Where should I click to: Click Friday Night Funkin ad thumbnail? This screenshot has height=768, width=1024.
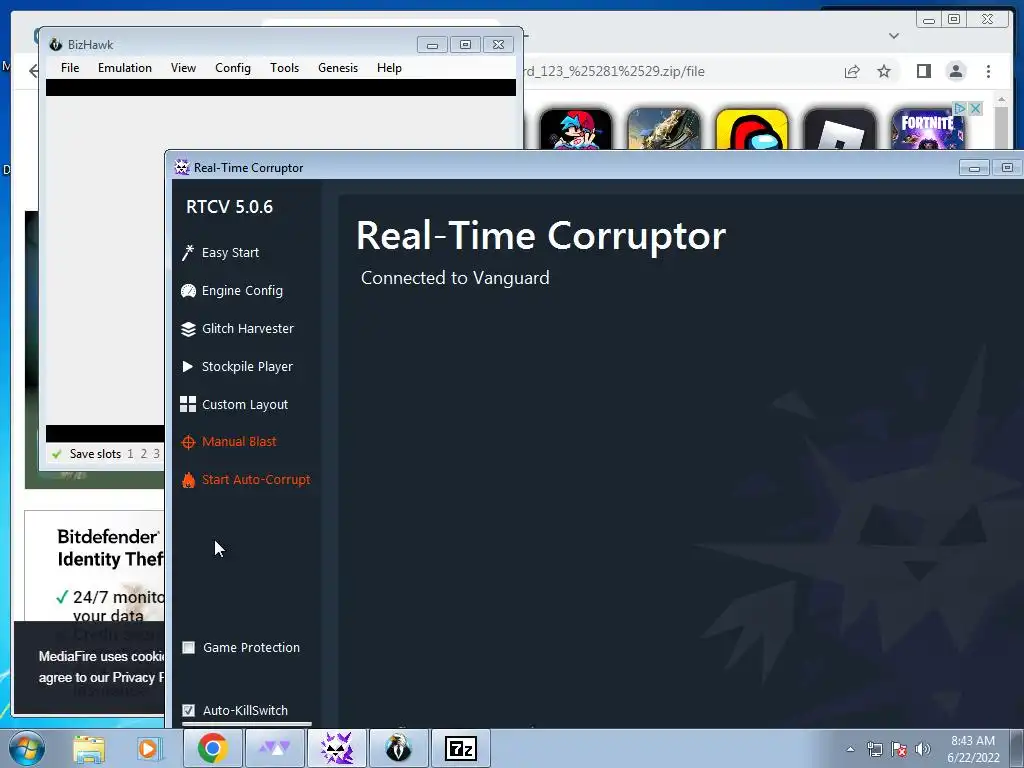(x=576, y=129)
